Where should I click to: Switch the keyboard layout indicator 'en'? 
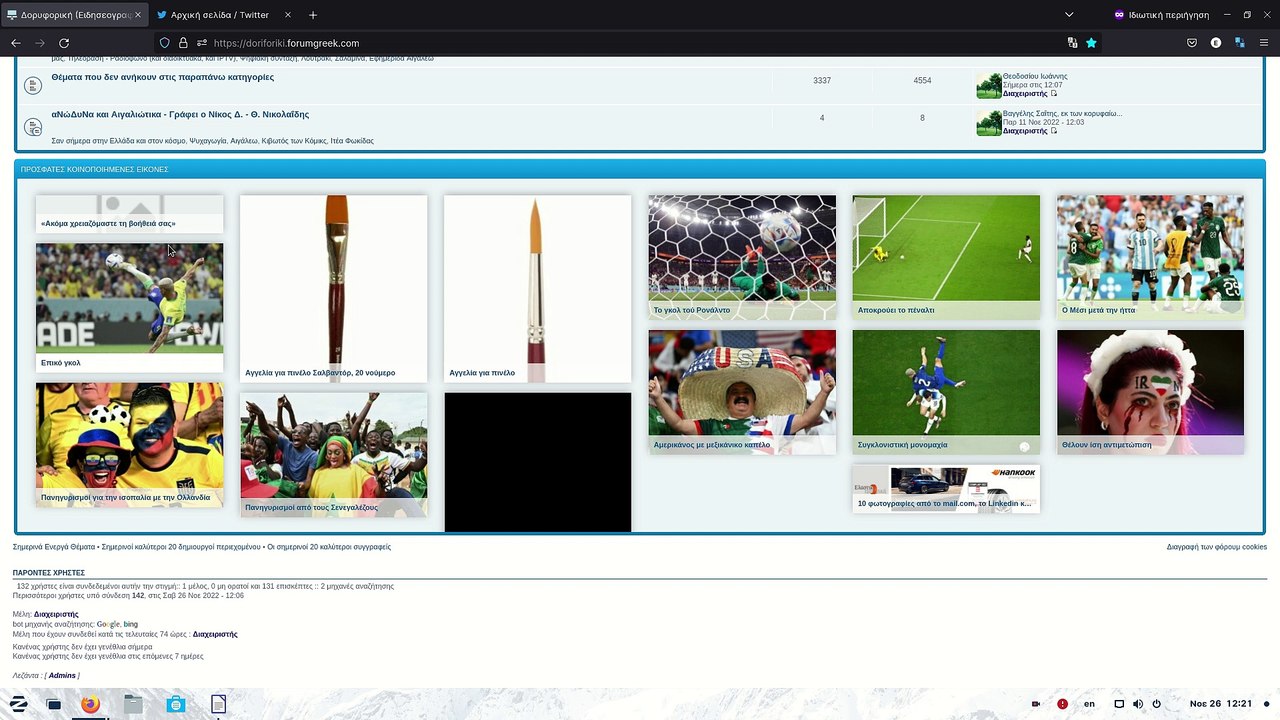pos(1090,704)
